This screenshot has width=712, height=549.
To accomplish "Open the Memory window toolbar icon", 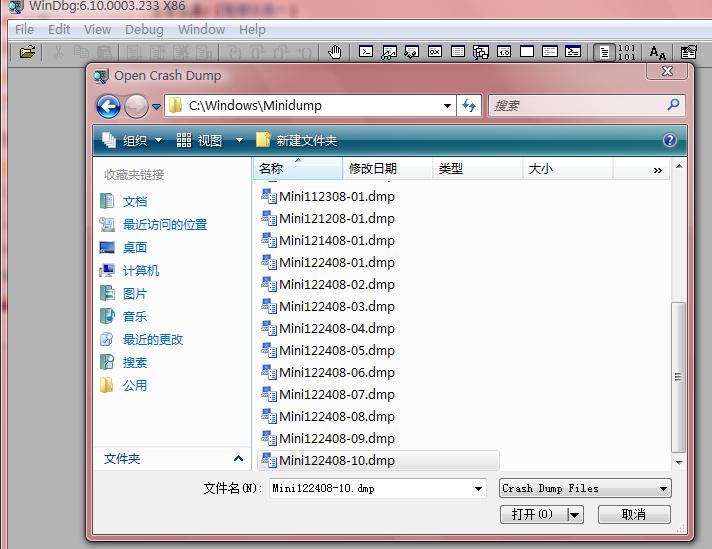I will tap(458, 52).
